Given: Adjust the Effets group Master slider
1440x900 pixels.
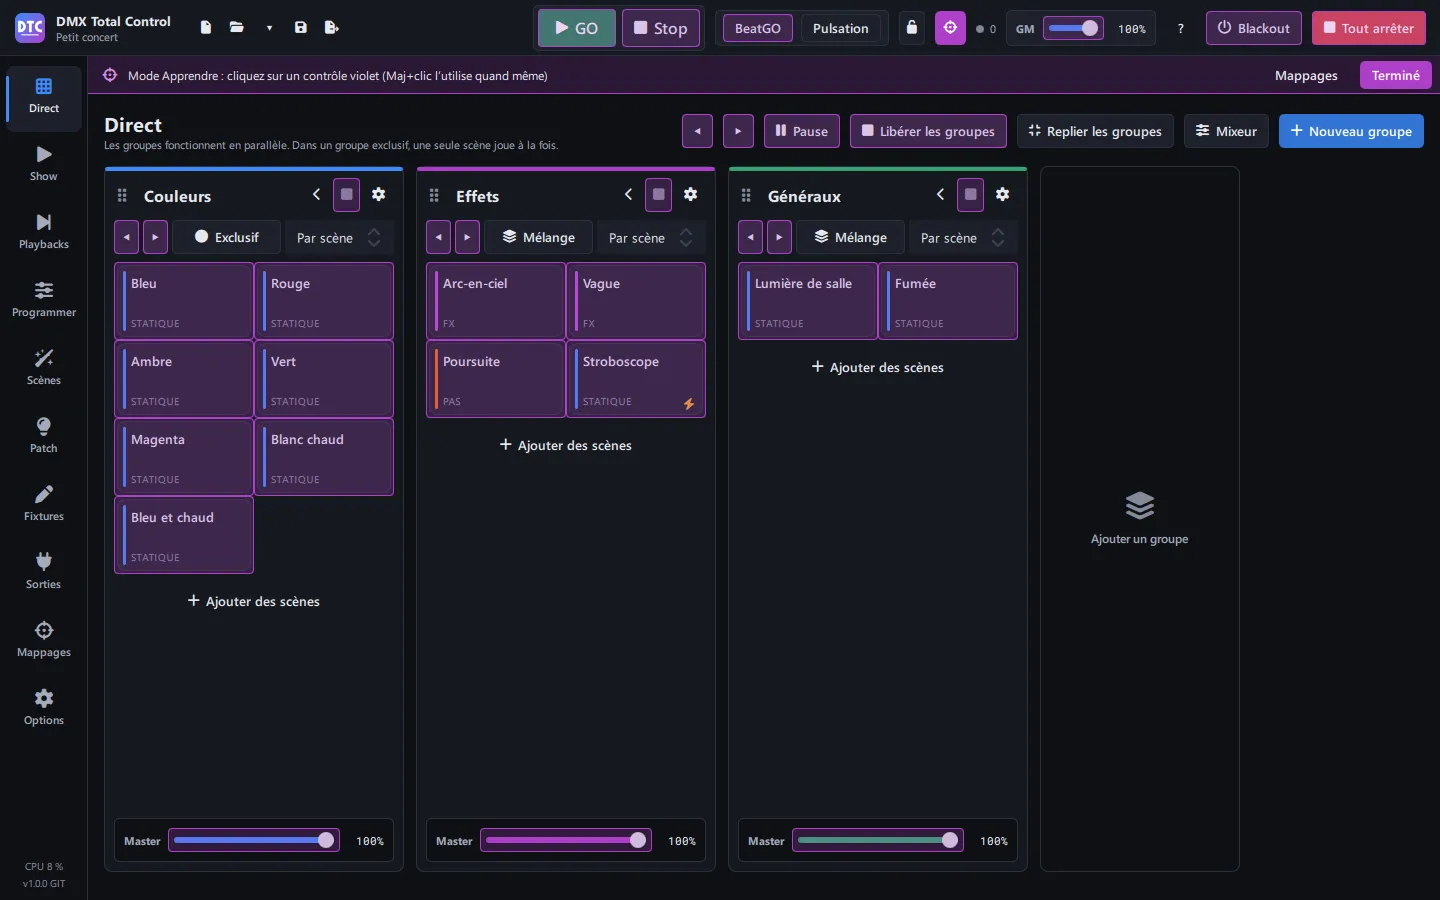Looking at the screenshot, I should click(x=566, y=841).
